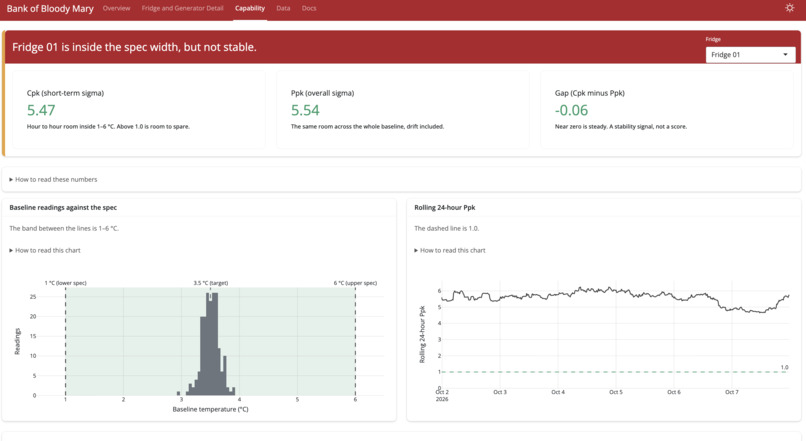Click the 'Oct 5' axis tick label
This screenshot has height=441, width=806.
coord(616,392)
